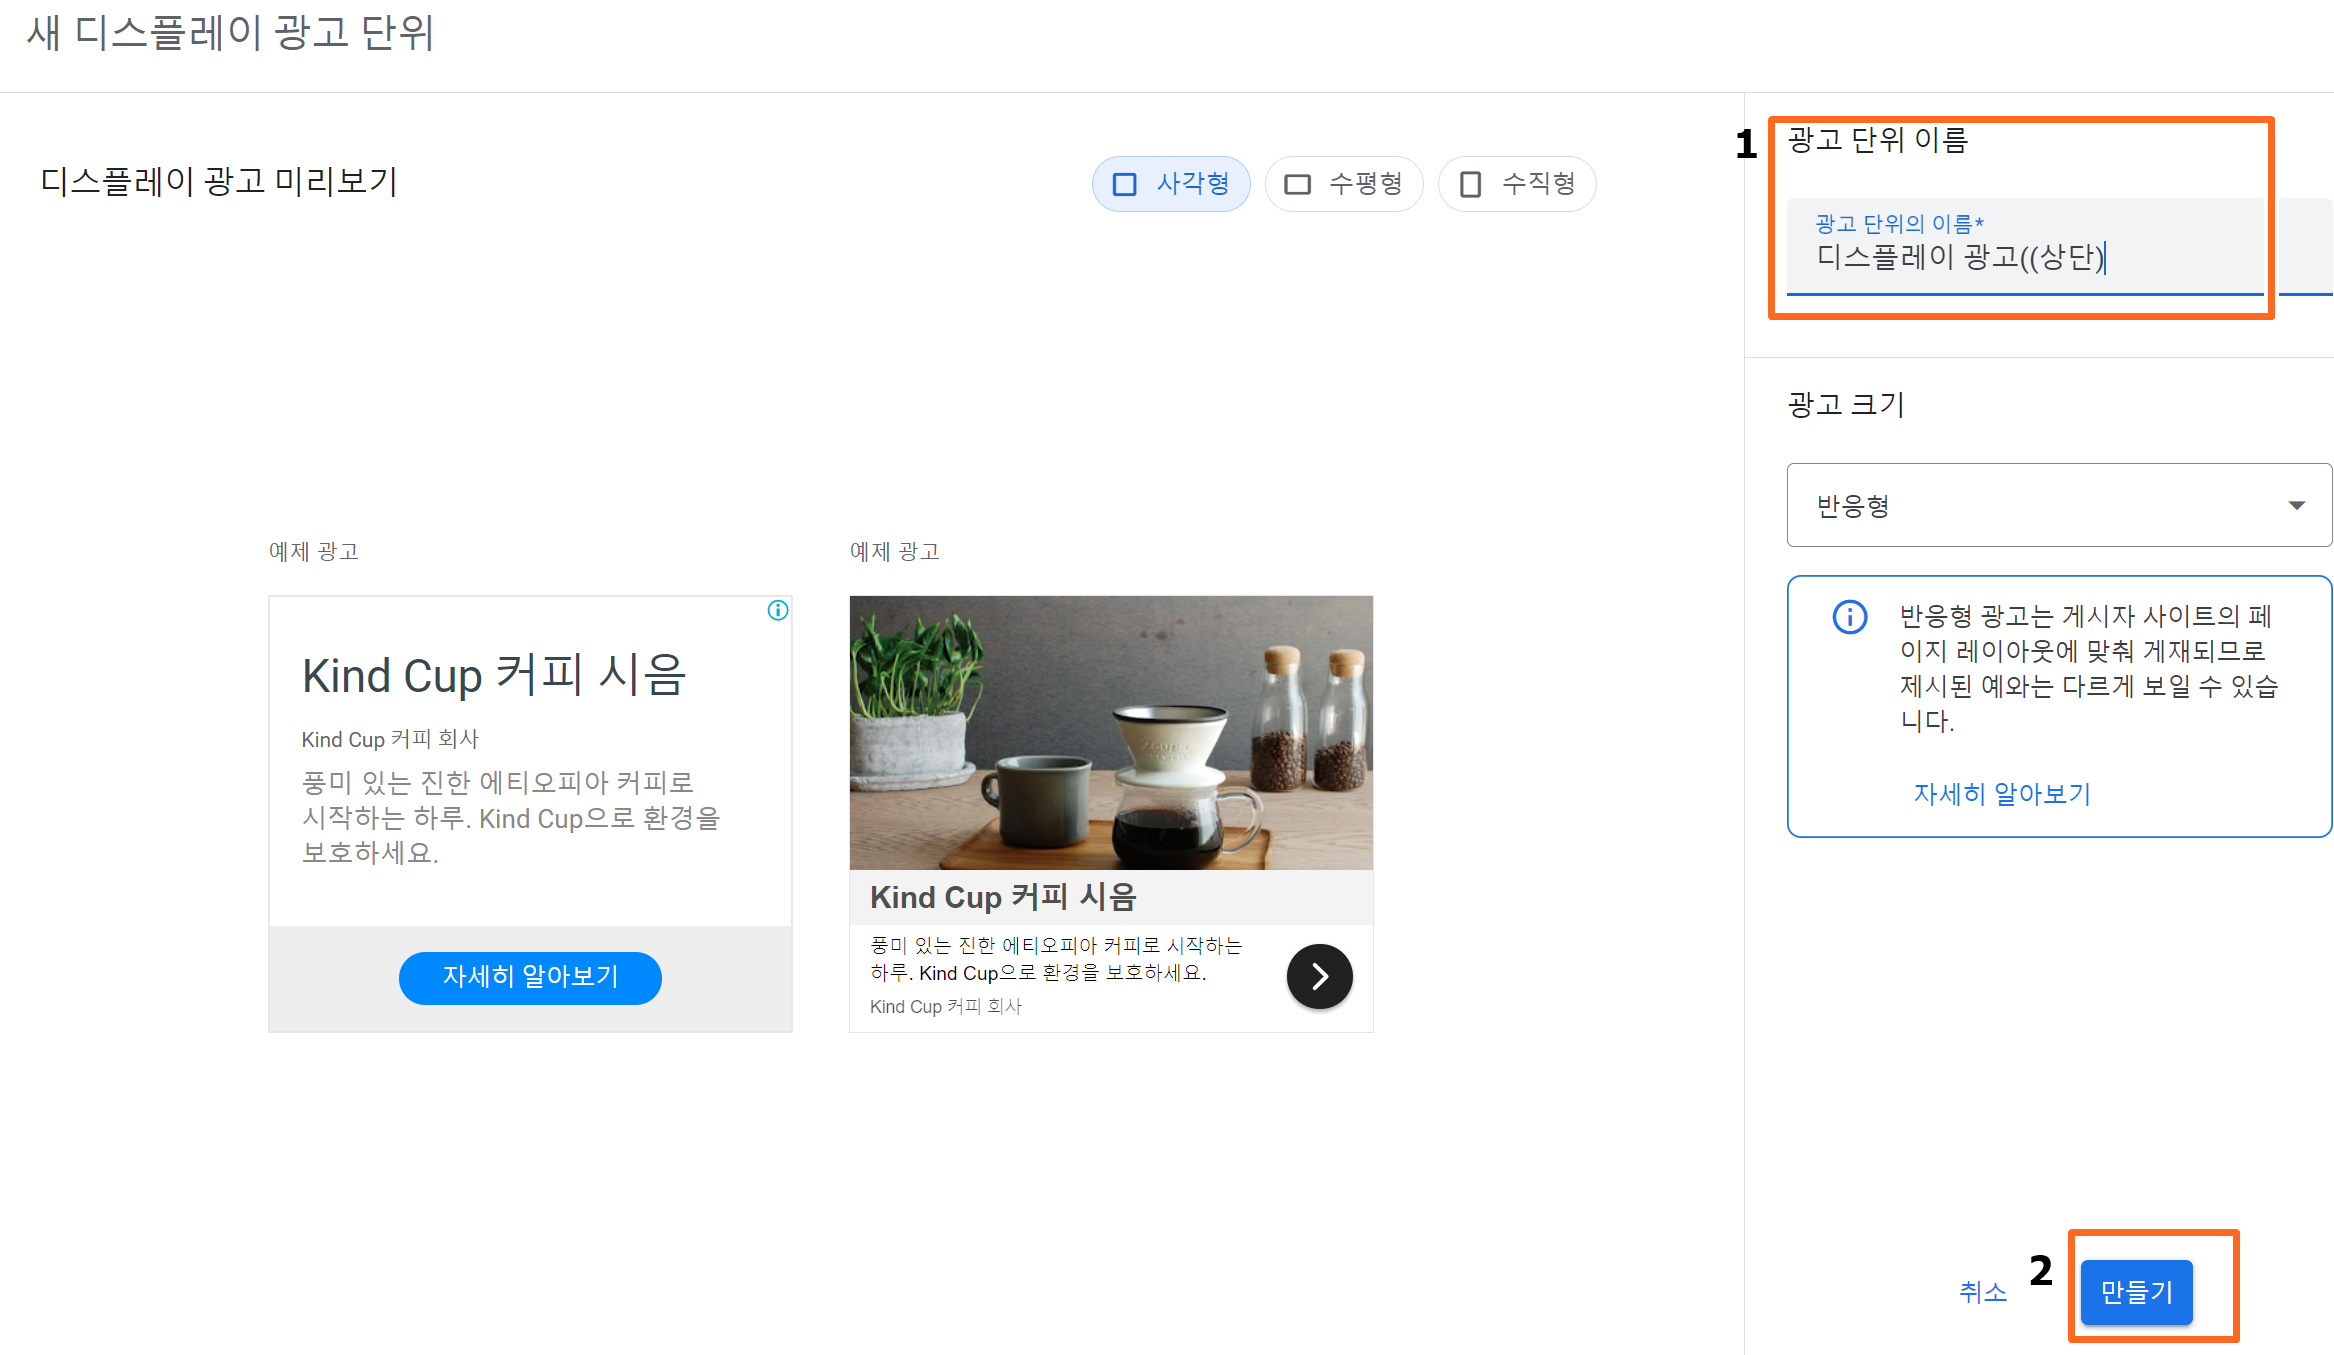The image size is (2334, 1355).
Task: Click the 만들기 create button
Action: [2135, 1292]
